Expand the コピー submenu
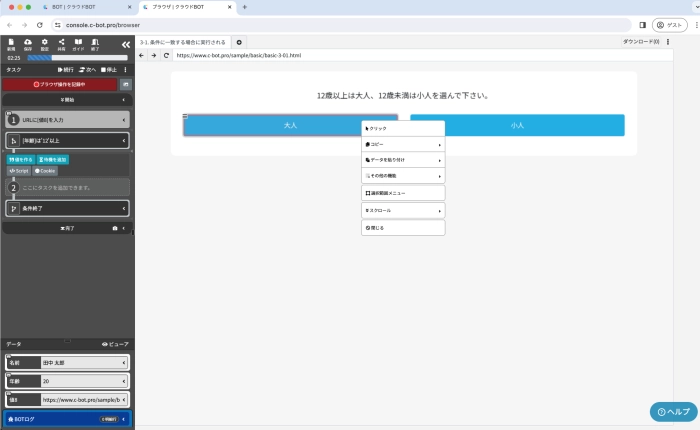Viewport: 700px width, 430px height. click(x=439, y=145)
